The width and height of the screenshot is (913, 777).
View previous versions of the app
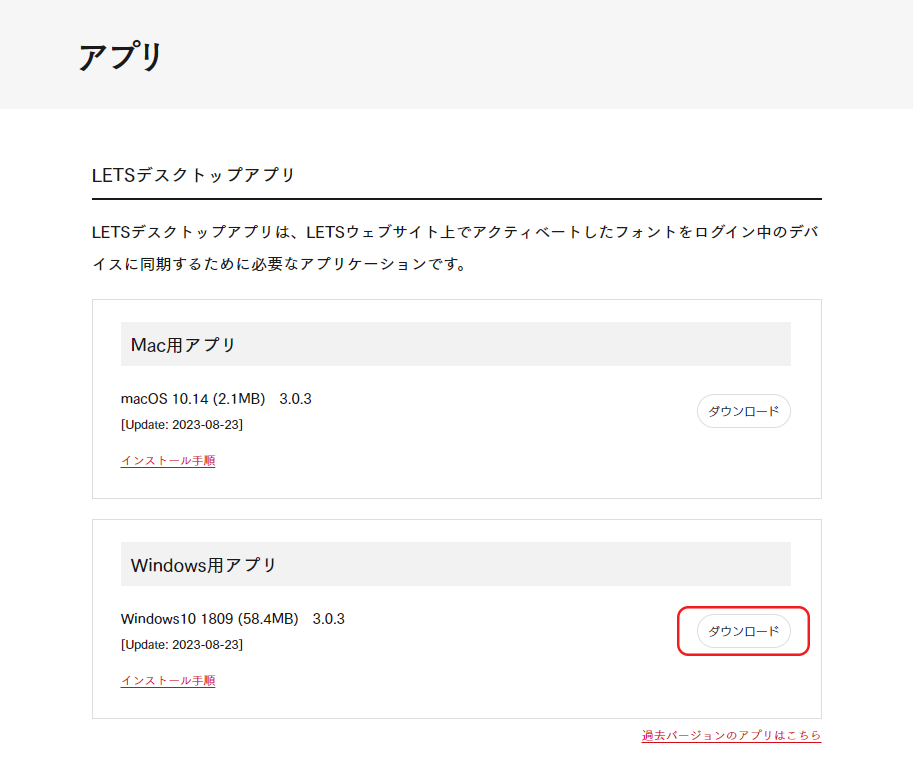[x=731, y=735]
